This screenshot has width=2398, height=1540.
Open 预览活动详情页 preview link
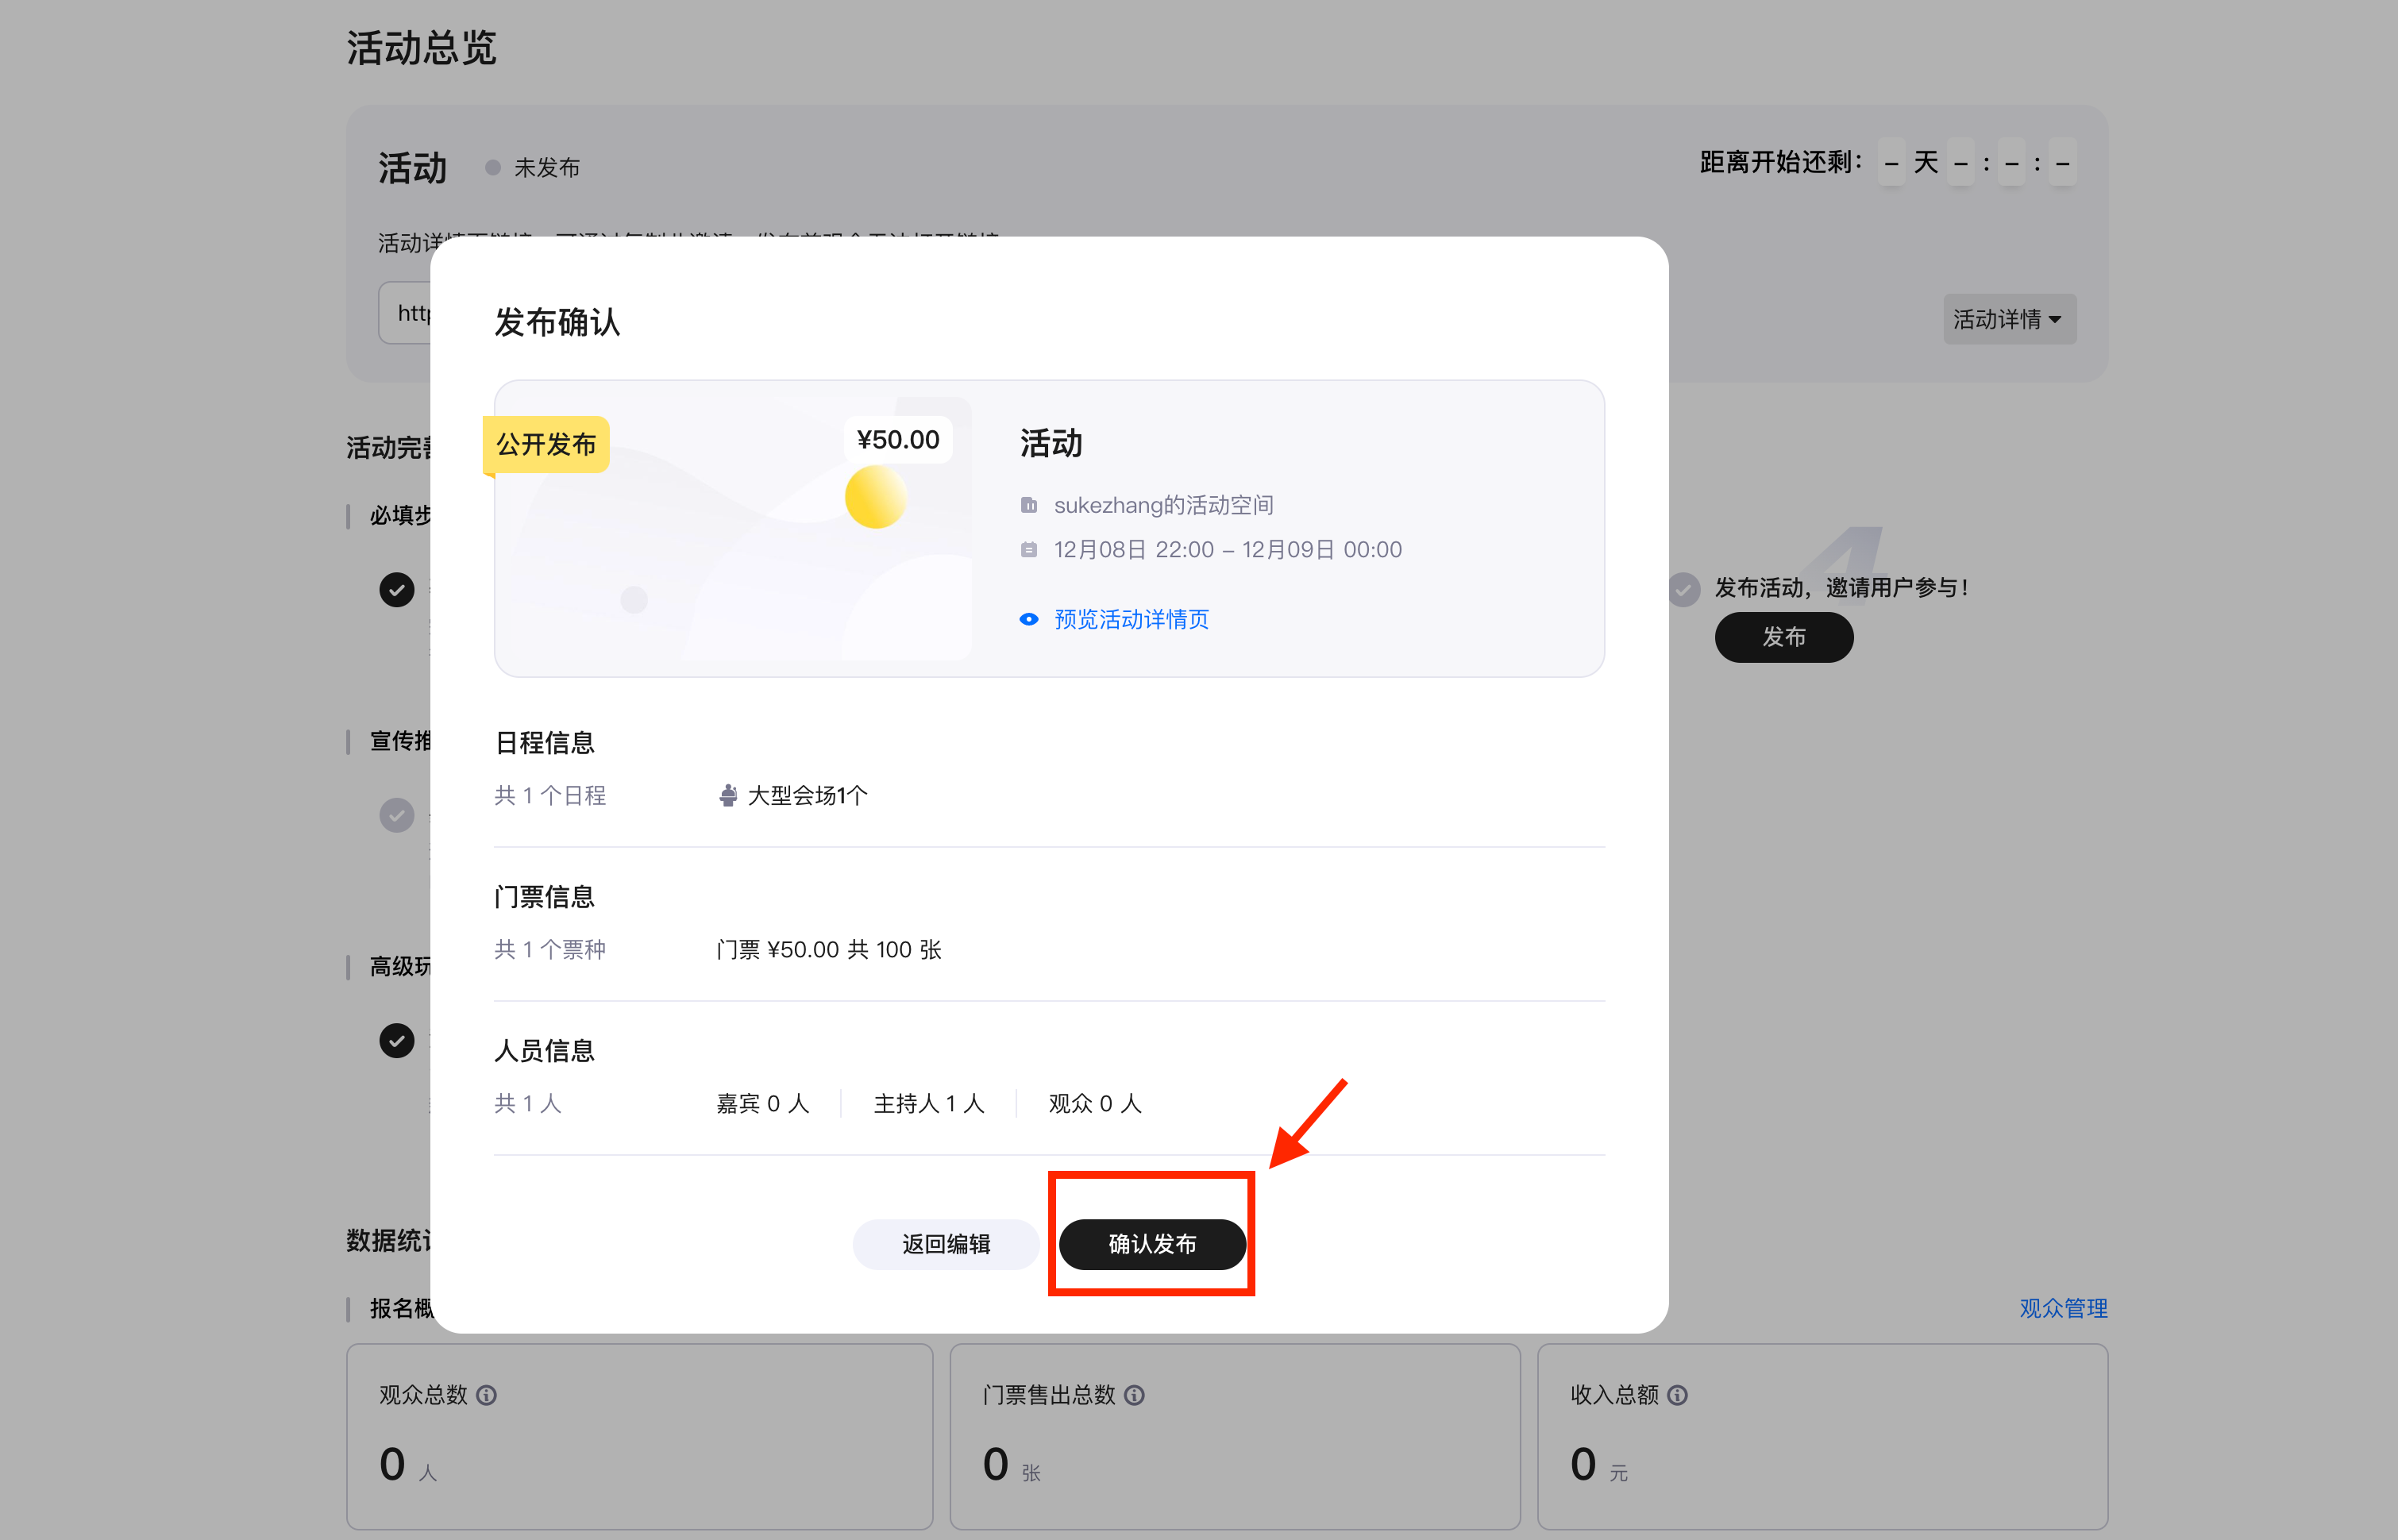pyautogui.click(x=1131, y=619)
